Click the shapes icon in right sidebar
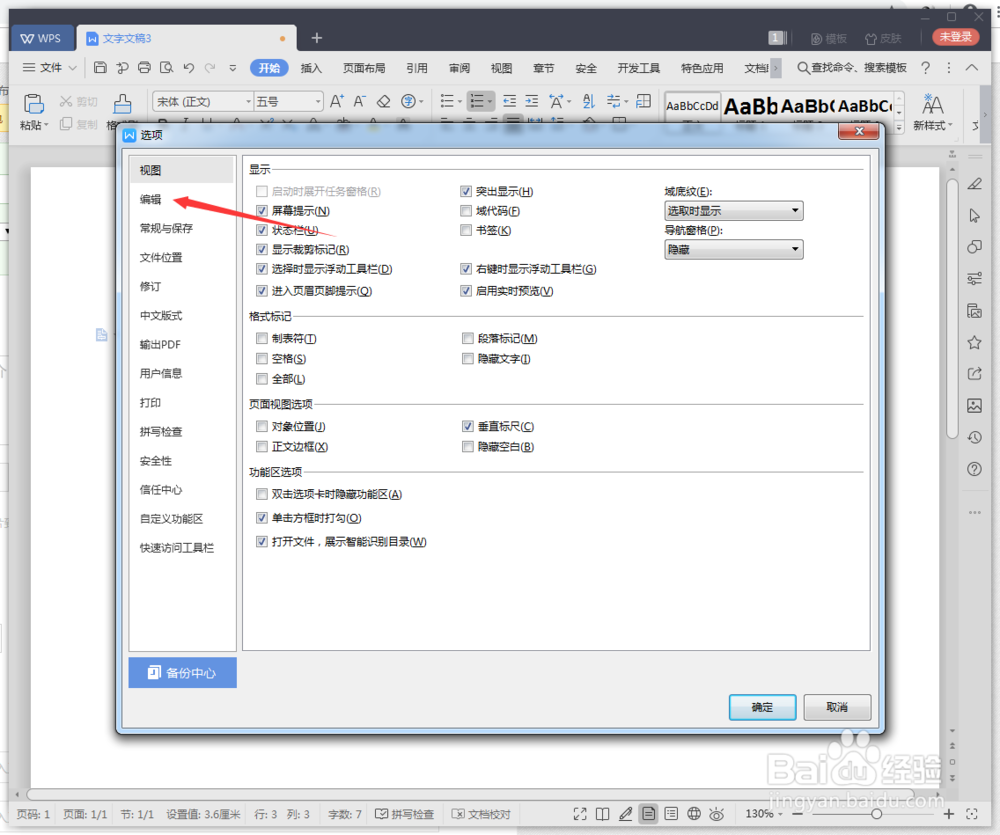1000x835 pixels. 974,247
